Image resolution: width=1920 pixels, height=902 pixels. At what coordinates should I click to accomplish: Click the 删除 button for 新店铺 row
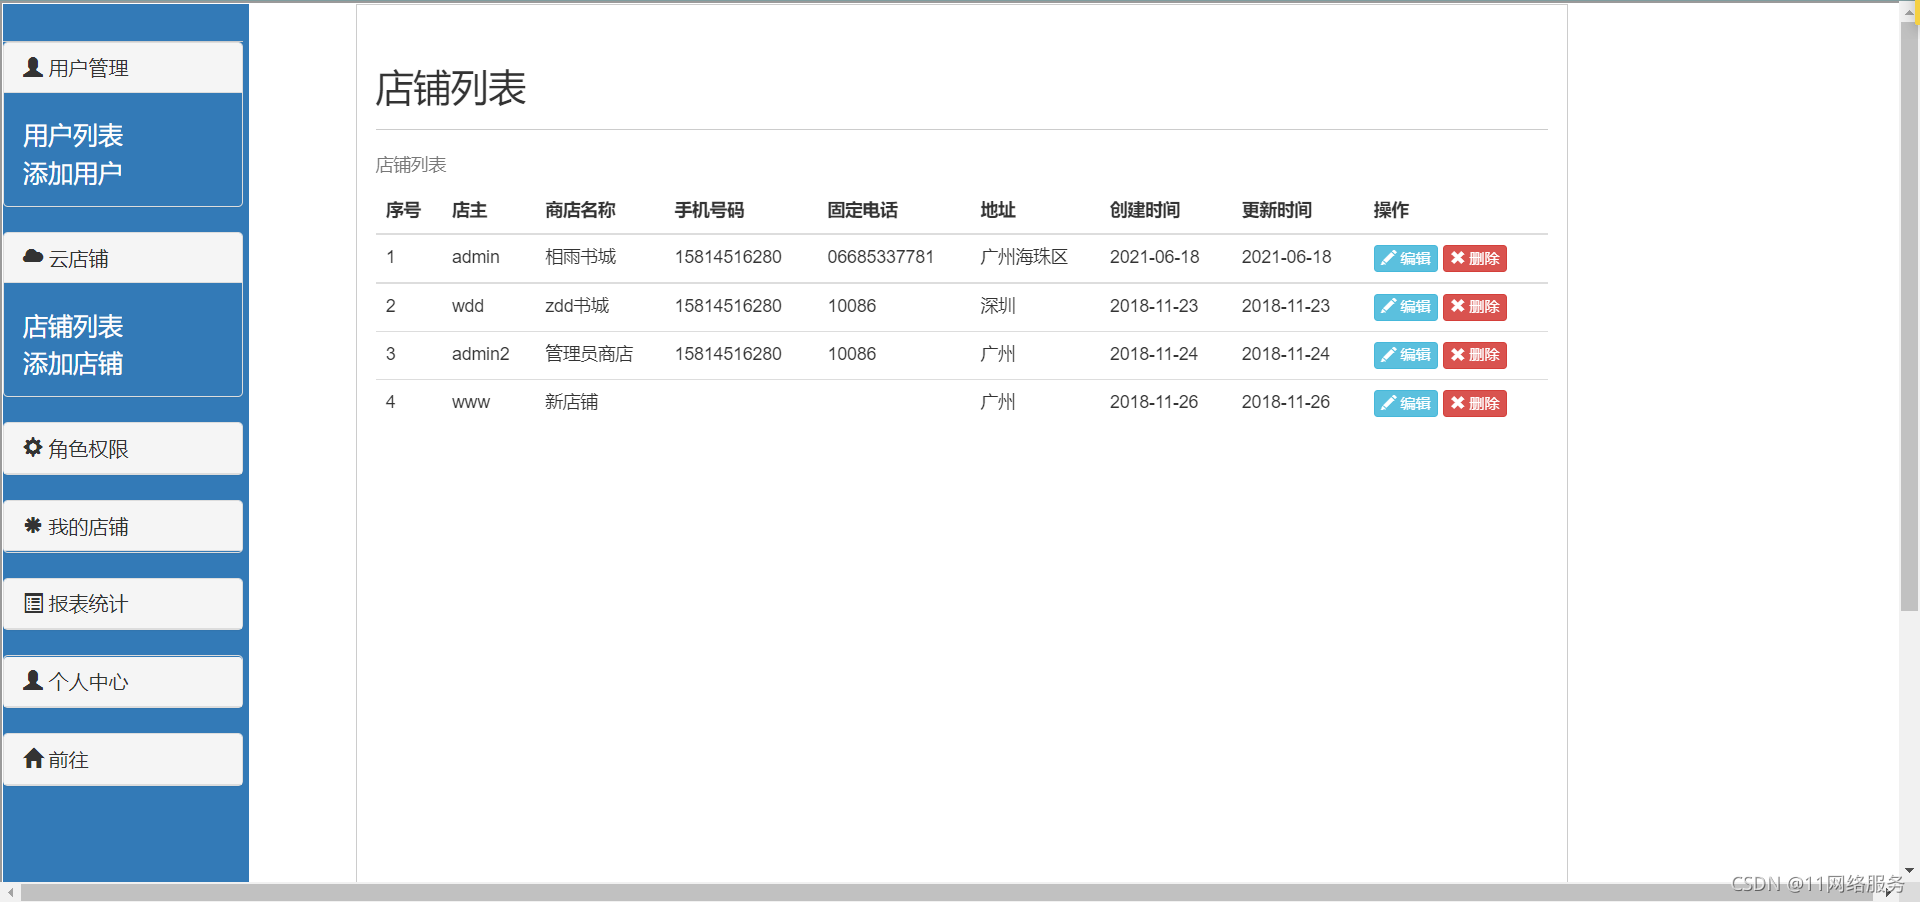click(x=1474, y=403)
